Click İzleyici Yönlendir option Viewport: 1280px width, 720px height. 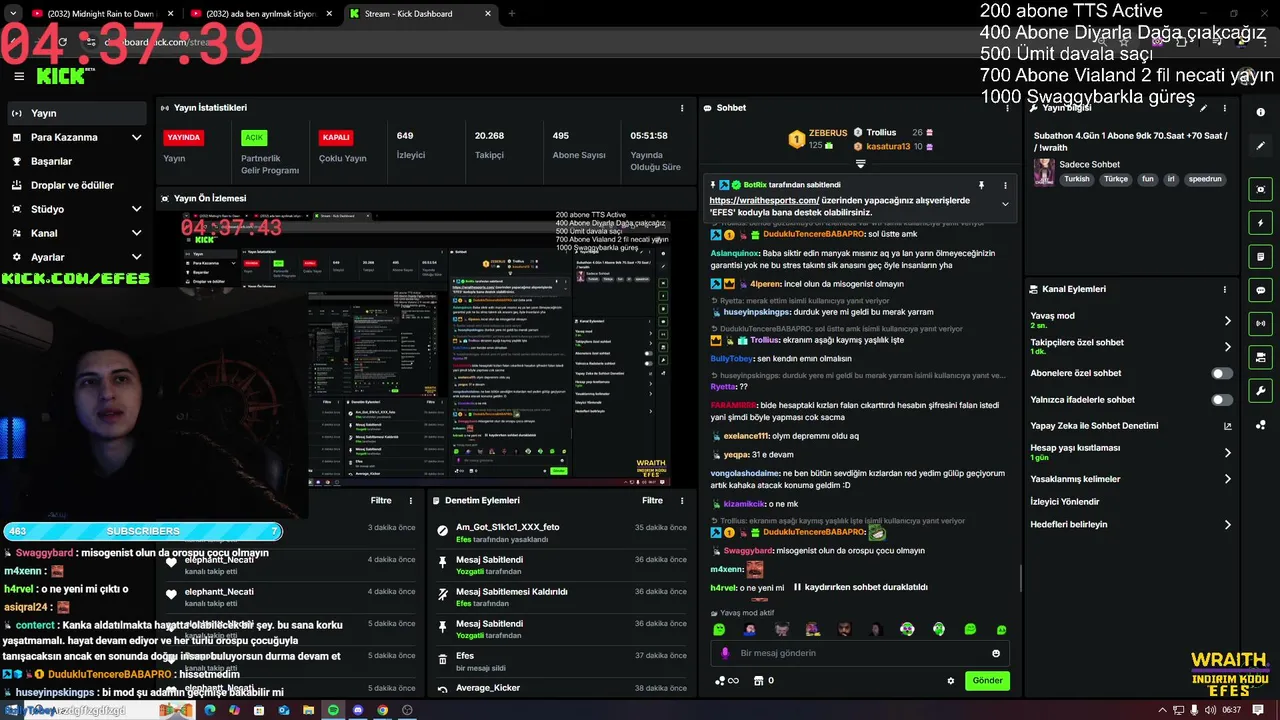pos(1065,502)
